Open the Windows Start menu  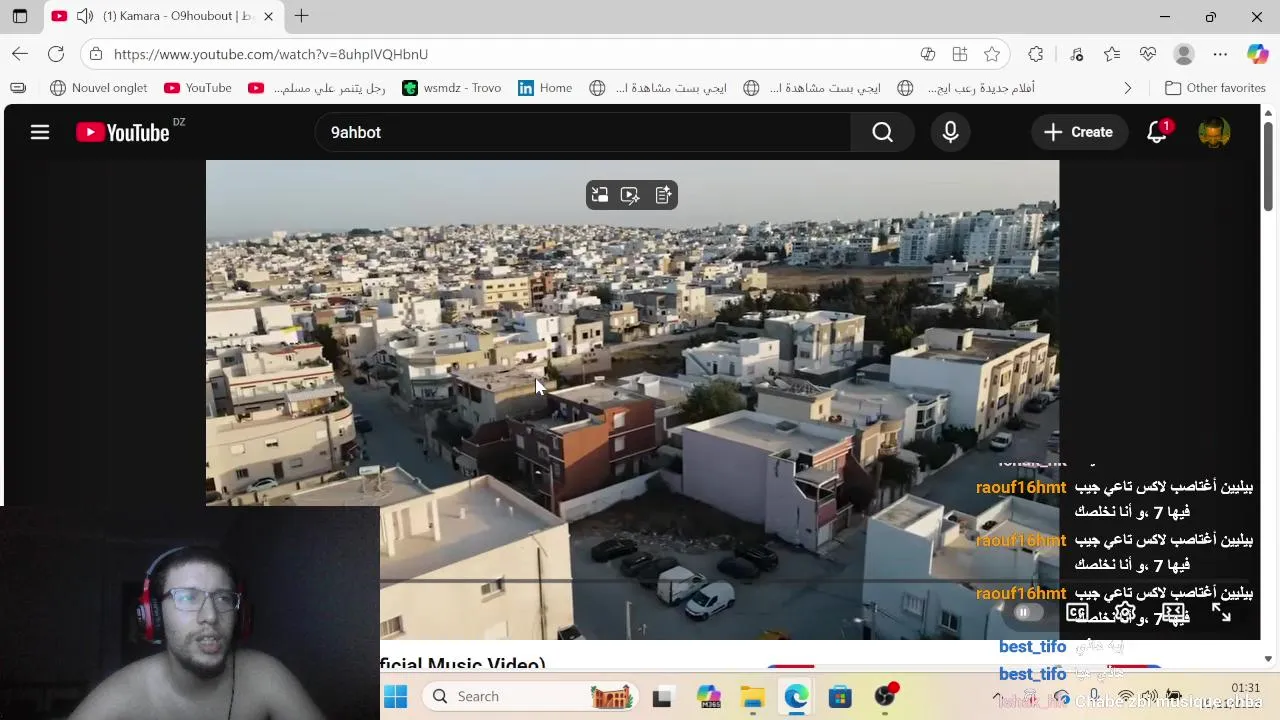click(396, 696)
